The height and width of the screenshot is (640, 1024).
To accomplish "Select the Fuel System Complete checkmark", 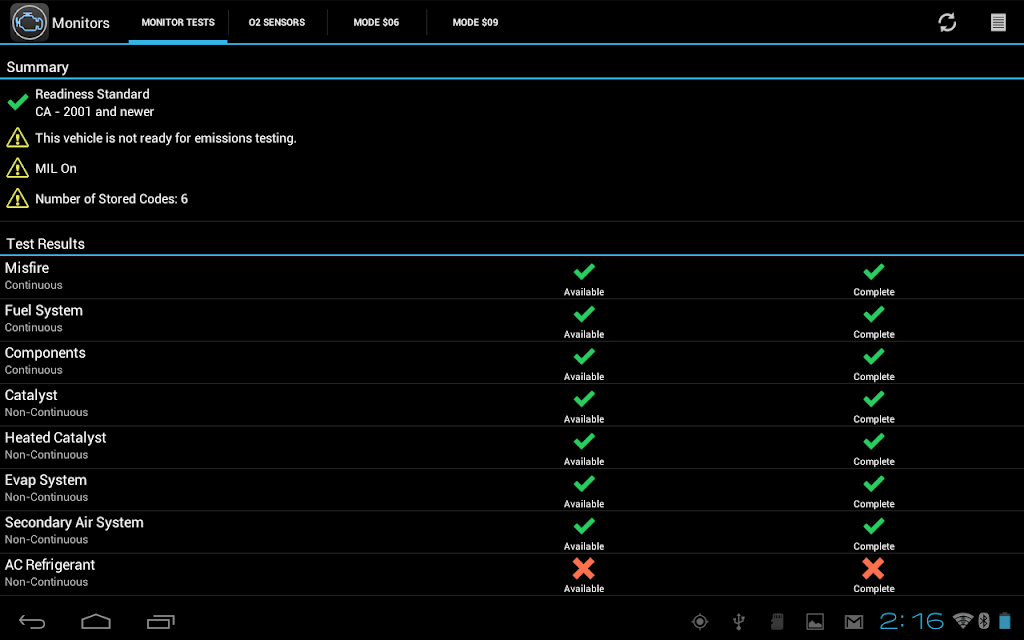I will [874, 314].
